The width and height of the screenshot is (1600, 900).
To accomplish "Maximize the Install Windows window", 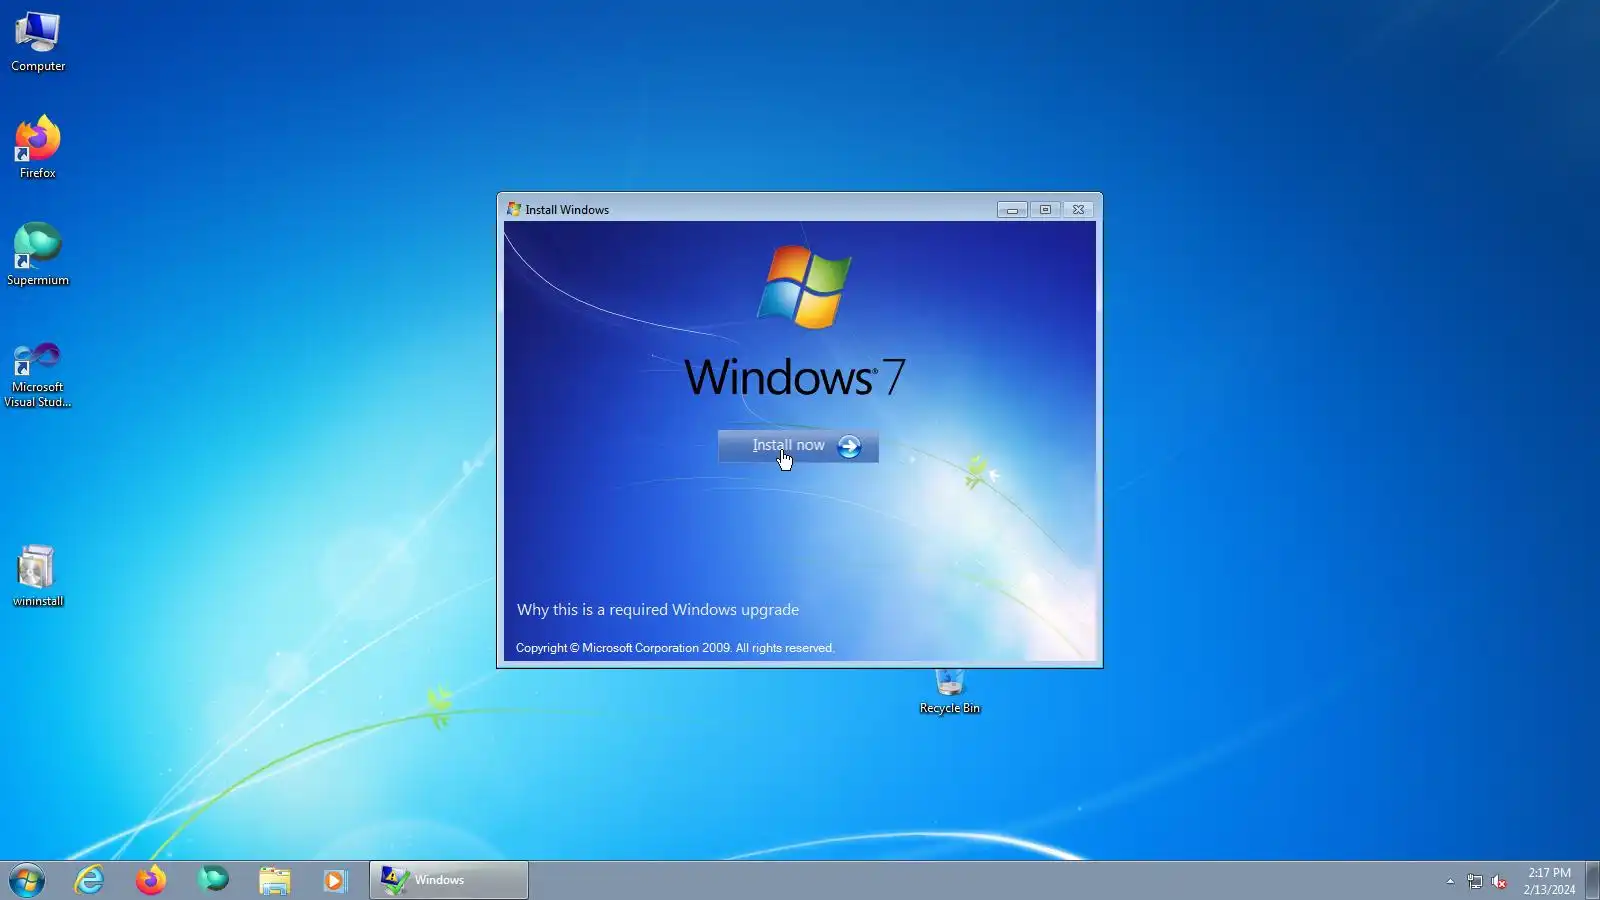I will tap(1045, 210).
